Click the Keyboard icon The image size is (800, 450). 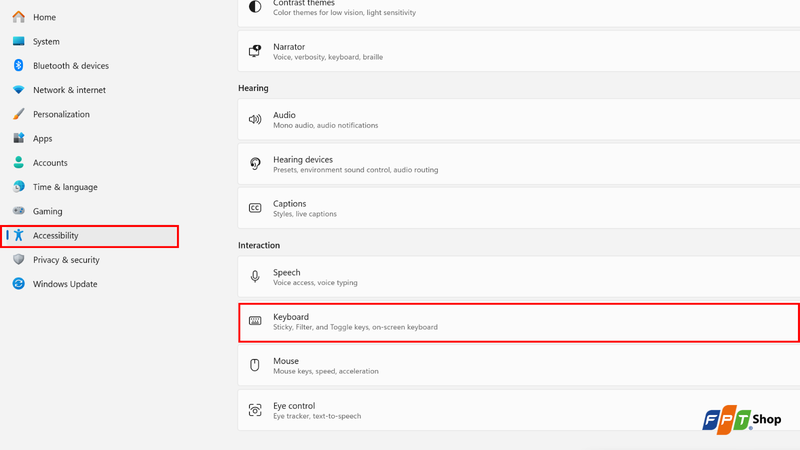255,321
